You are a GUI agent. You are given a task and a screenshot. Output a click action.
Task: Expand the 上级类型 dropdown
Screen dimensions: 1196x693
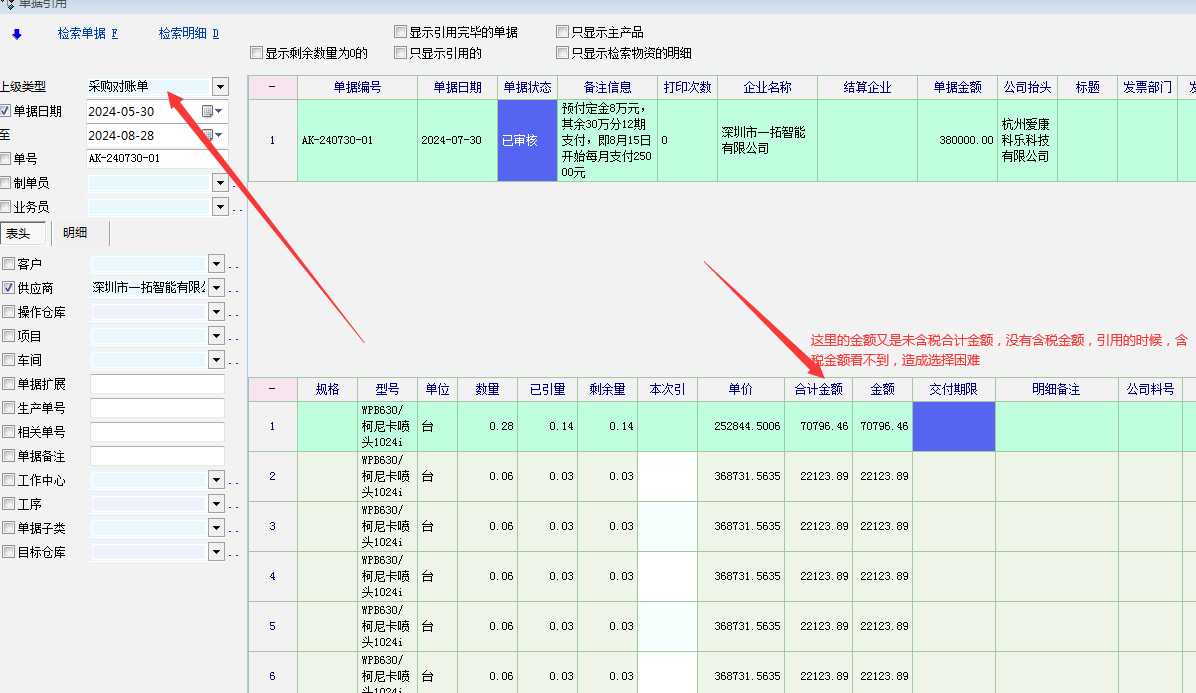pyautogui.click(x=220, y=87)
